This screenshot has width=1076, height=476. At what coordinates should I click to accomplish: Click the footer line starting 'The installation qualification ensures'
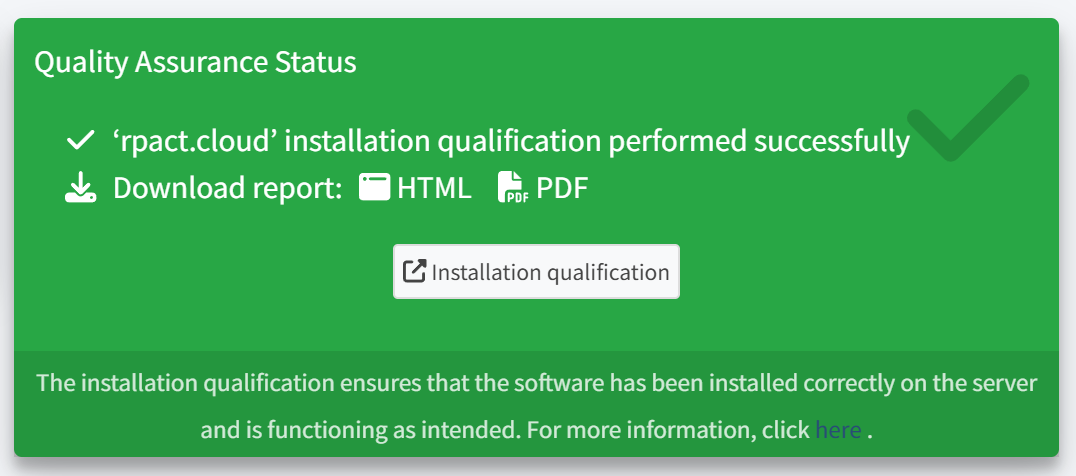coord(536,382)
